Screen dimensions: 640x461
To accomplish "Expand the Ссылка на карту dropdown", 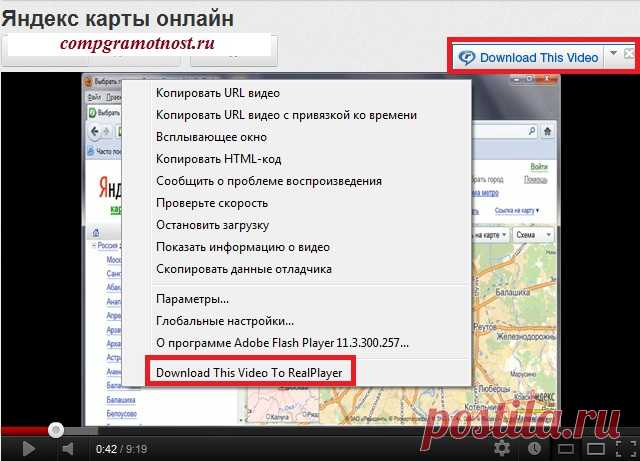I will pos(517,210).
